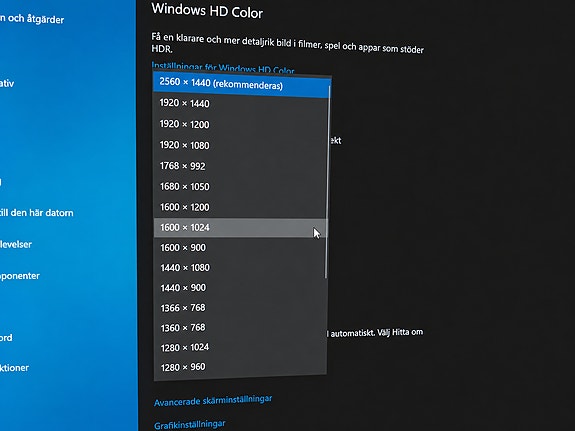Pick 1920 × 1200 from the resolution list
Image resolution: width=575 pixels, height=431 pixels.
(x=240, y=124)
